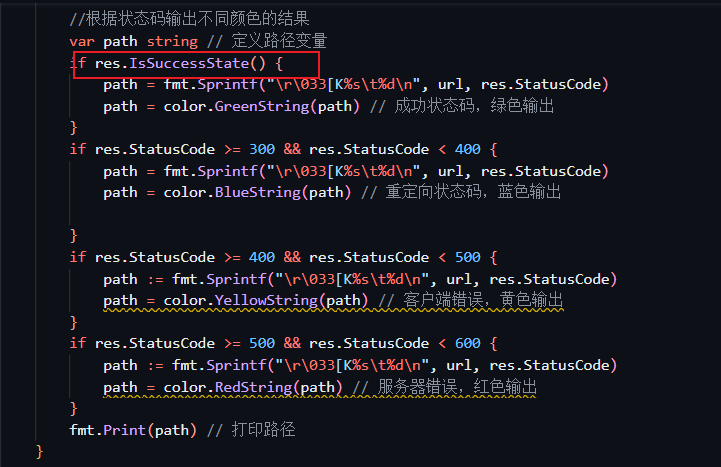Click GreenString in the color call
The height and width of the screenshot is (467, 721).
[x=262, y=106]
